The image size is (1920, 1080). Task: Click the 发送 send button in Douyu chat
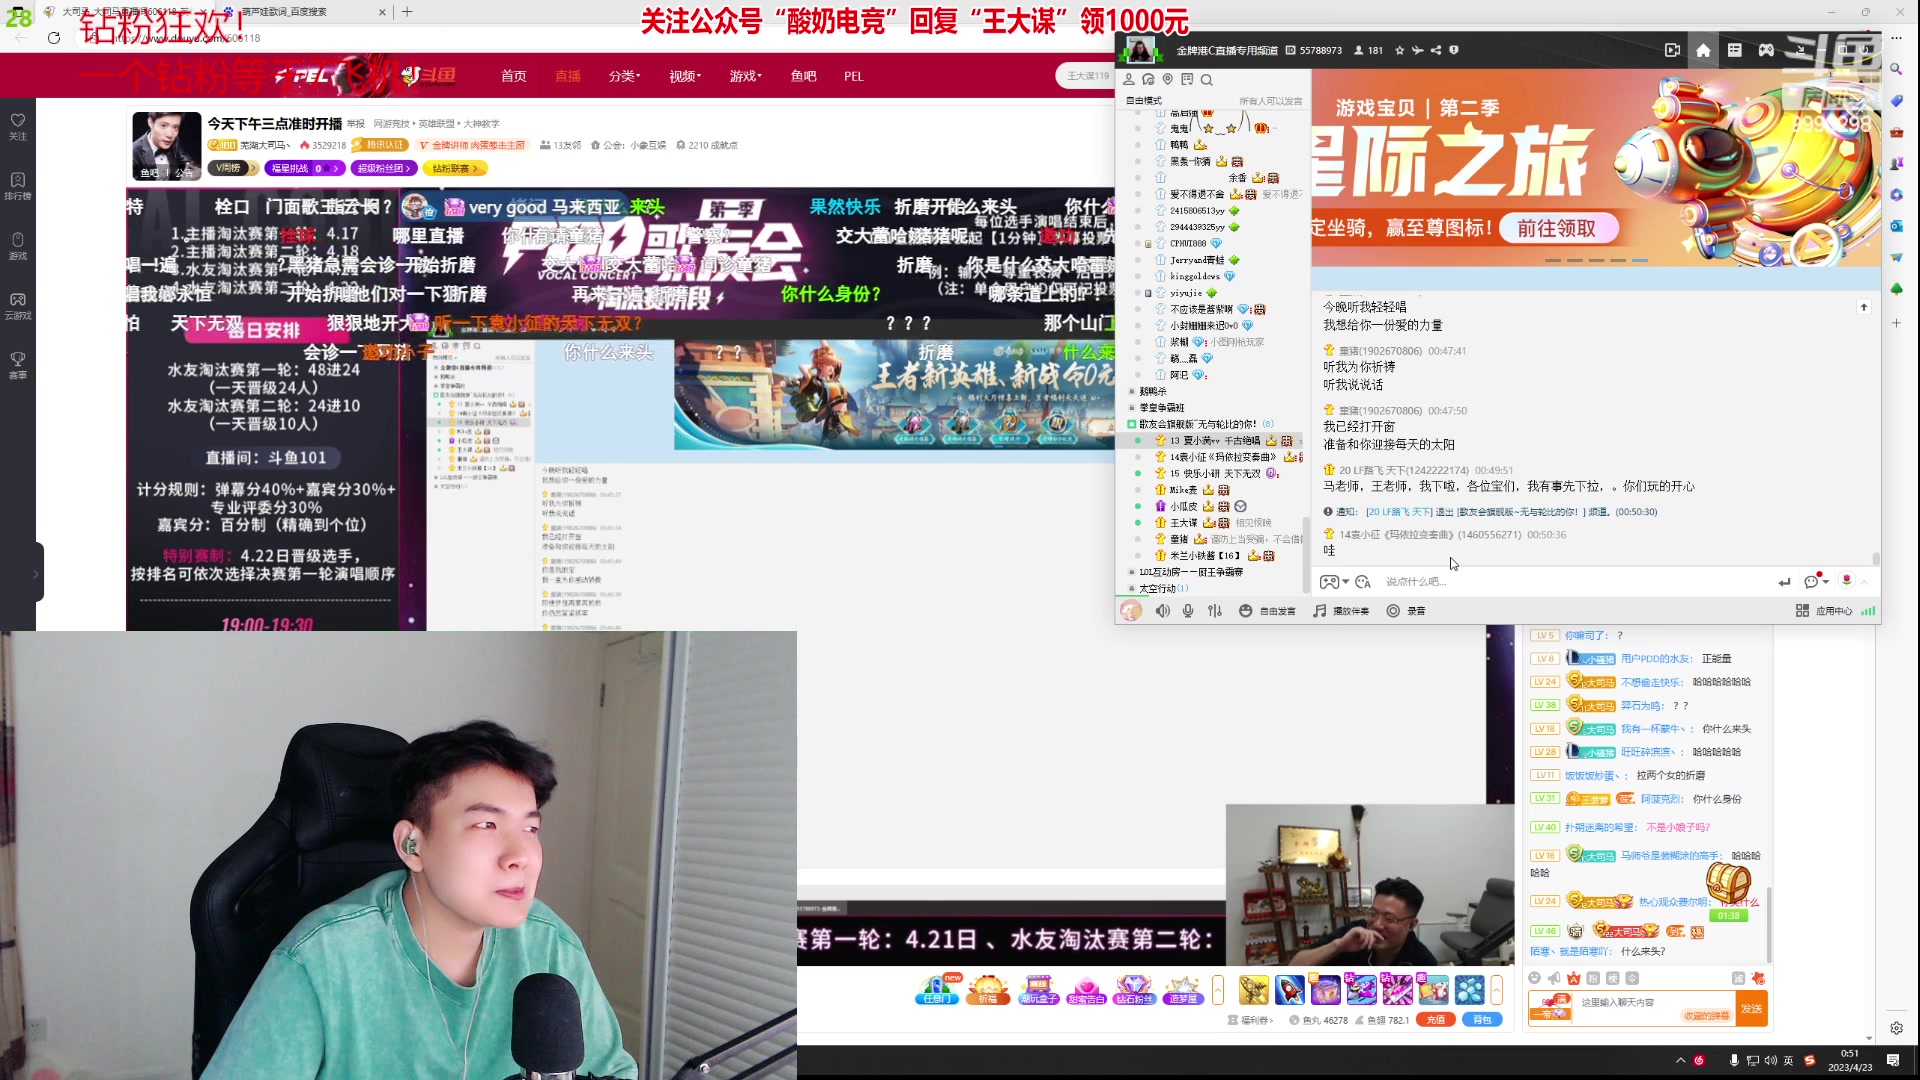point(1752,1008)
